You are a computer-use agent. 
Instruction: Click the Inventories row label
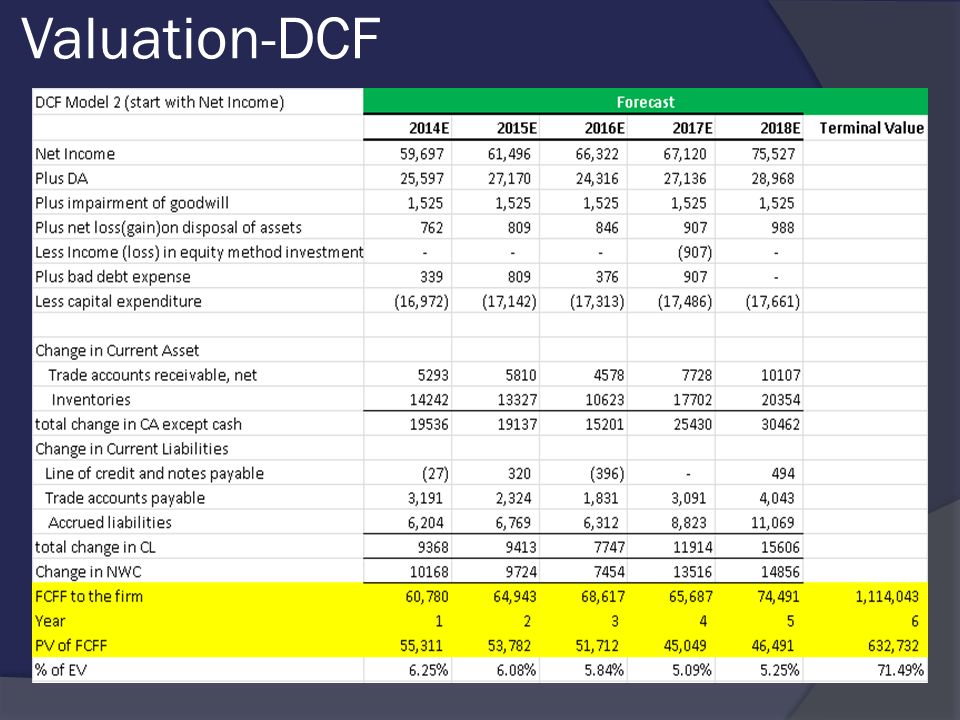coord(91,400)
